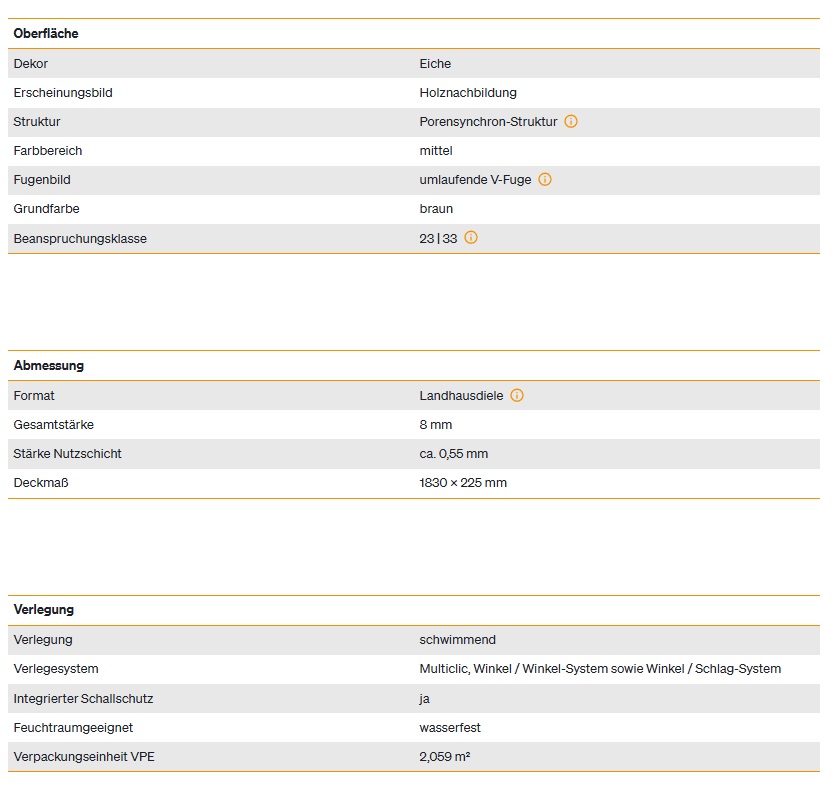
Task: Click the 'Deckmaß' label
Action: click(x=41, y=482)
